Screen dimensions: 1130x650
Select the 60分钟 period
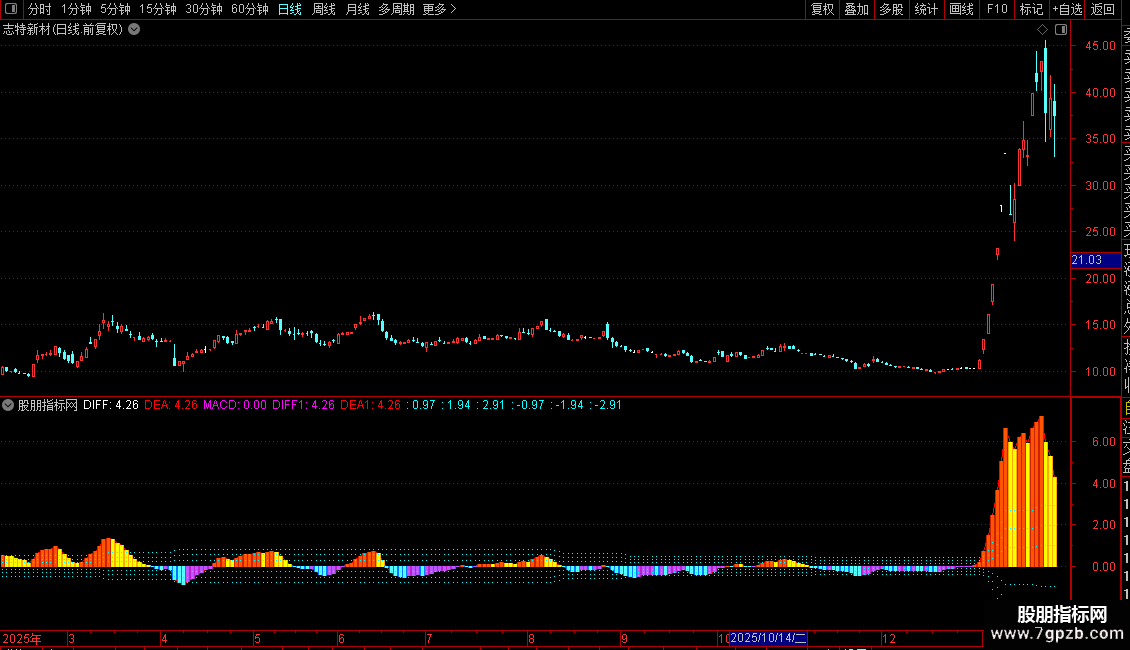pos(250,9)
